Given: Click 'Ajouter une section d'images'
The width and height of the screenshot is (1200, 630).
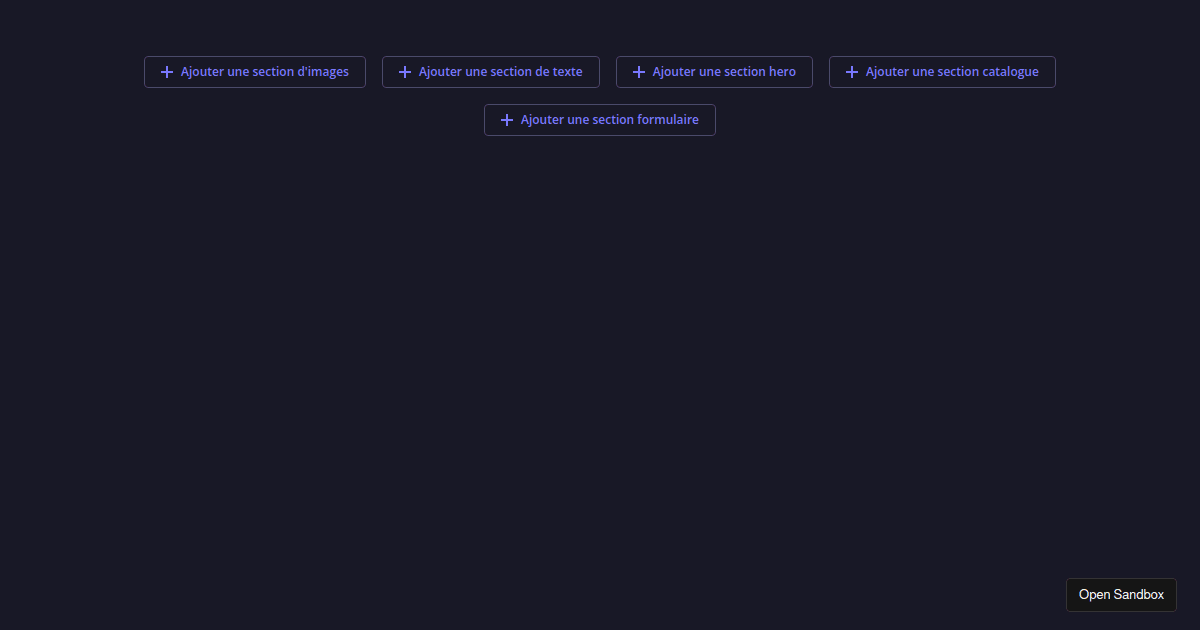Looking at the screenshot, I should click(255, 71).
